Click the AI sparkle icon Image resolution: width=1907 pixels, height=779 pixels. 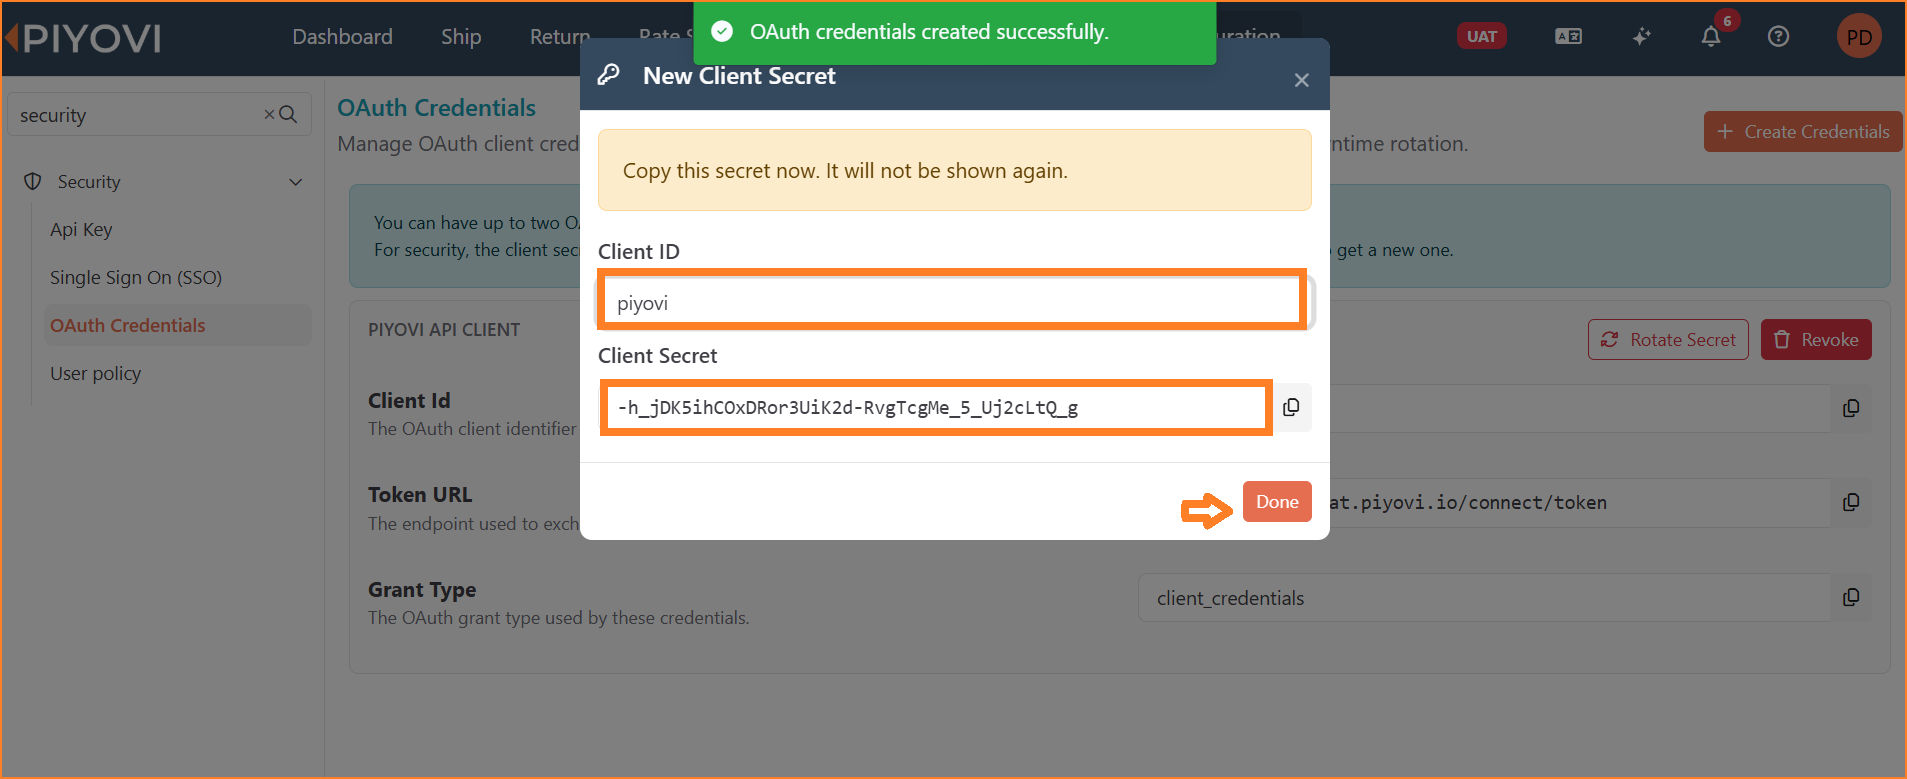1641,37
